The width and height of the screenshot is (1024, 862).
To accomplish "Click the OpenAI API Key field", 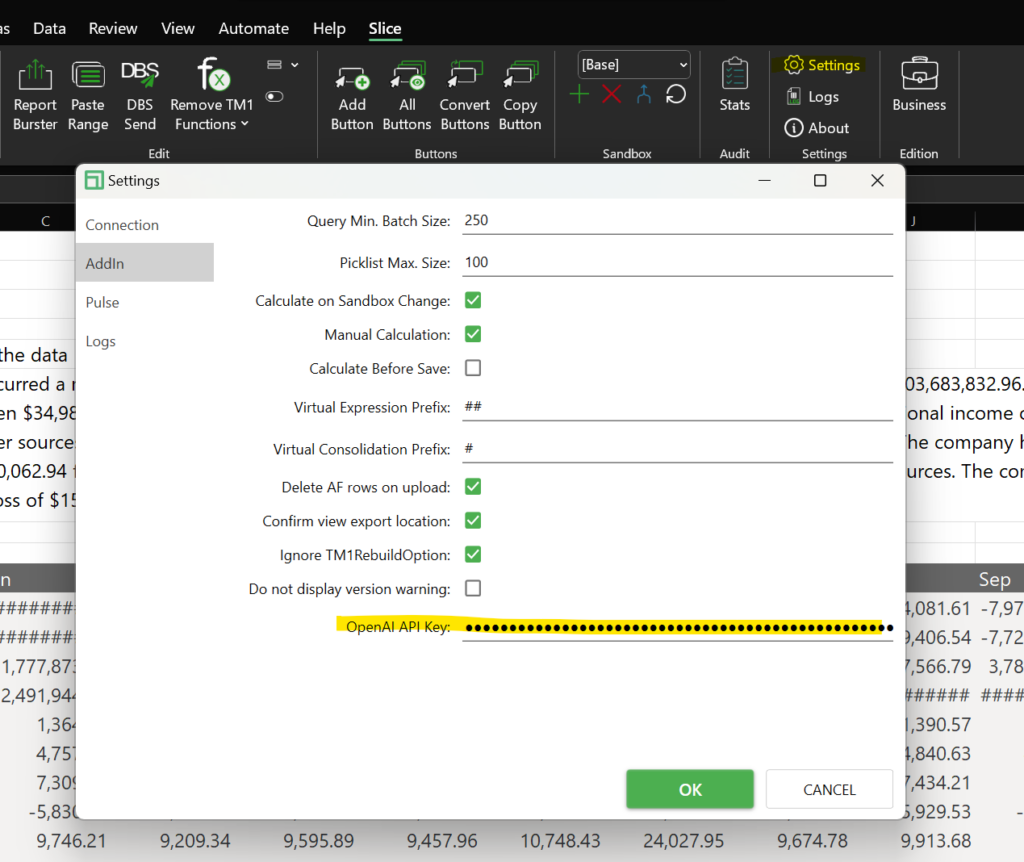I will tap(677, 627).
